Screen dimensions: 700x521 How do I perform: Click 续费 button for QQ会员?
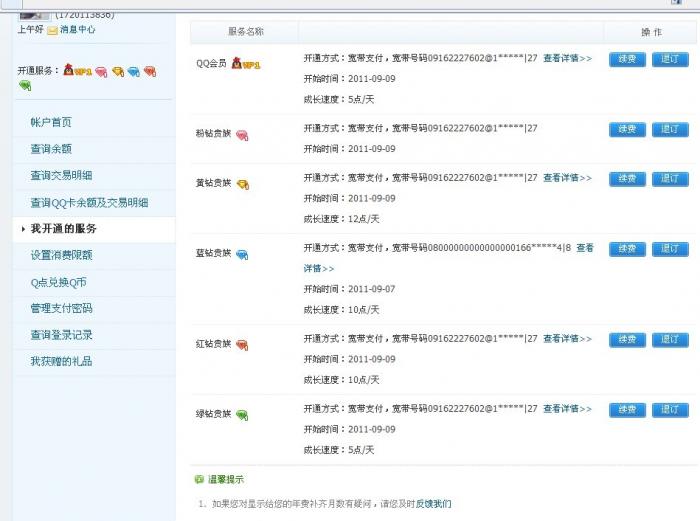(627, 59)
